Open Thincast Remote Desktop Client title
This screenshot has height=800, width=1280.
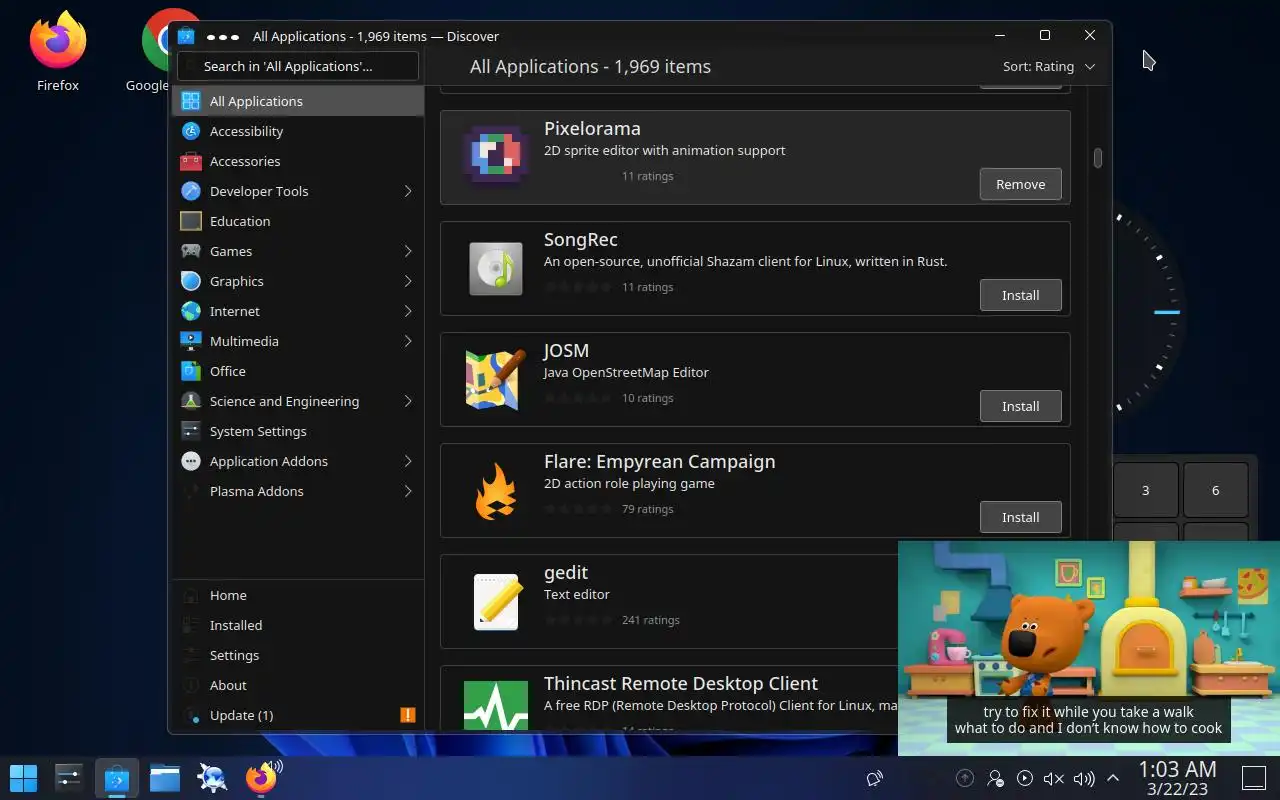click(x=680, y=683)
